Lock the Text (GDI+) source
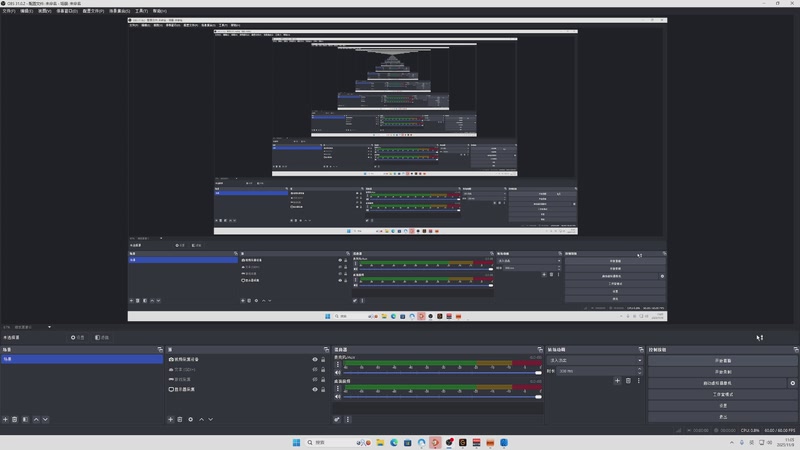Viewport: 800px width, 450px height. coord(323,369)
